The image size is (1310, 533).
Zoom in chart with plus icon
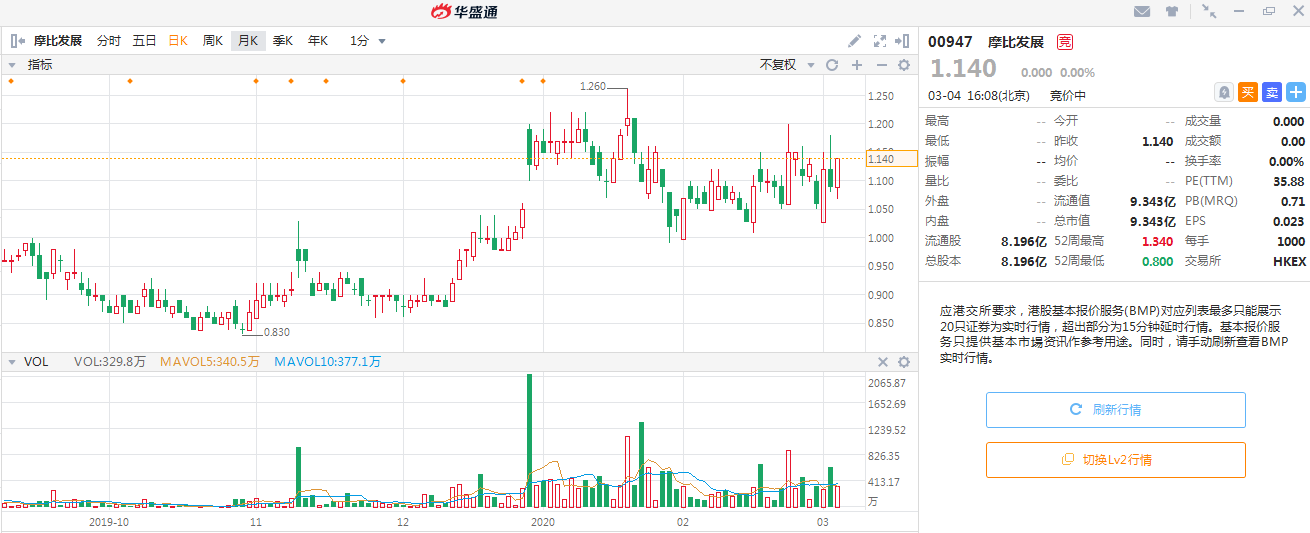pyautogui.click(x=857, y=65)
